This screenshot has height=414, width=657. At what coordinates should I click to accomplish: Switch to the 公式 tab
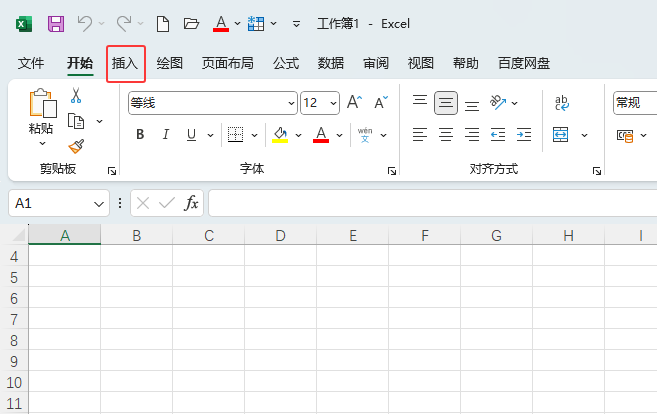coord(286,63)
